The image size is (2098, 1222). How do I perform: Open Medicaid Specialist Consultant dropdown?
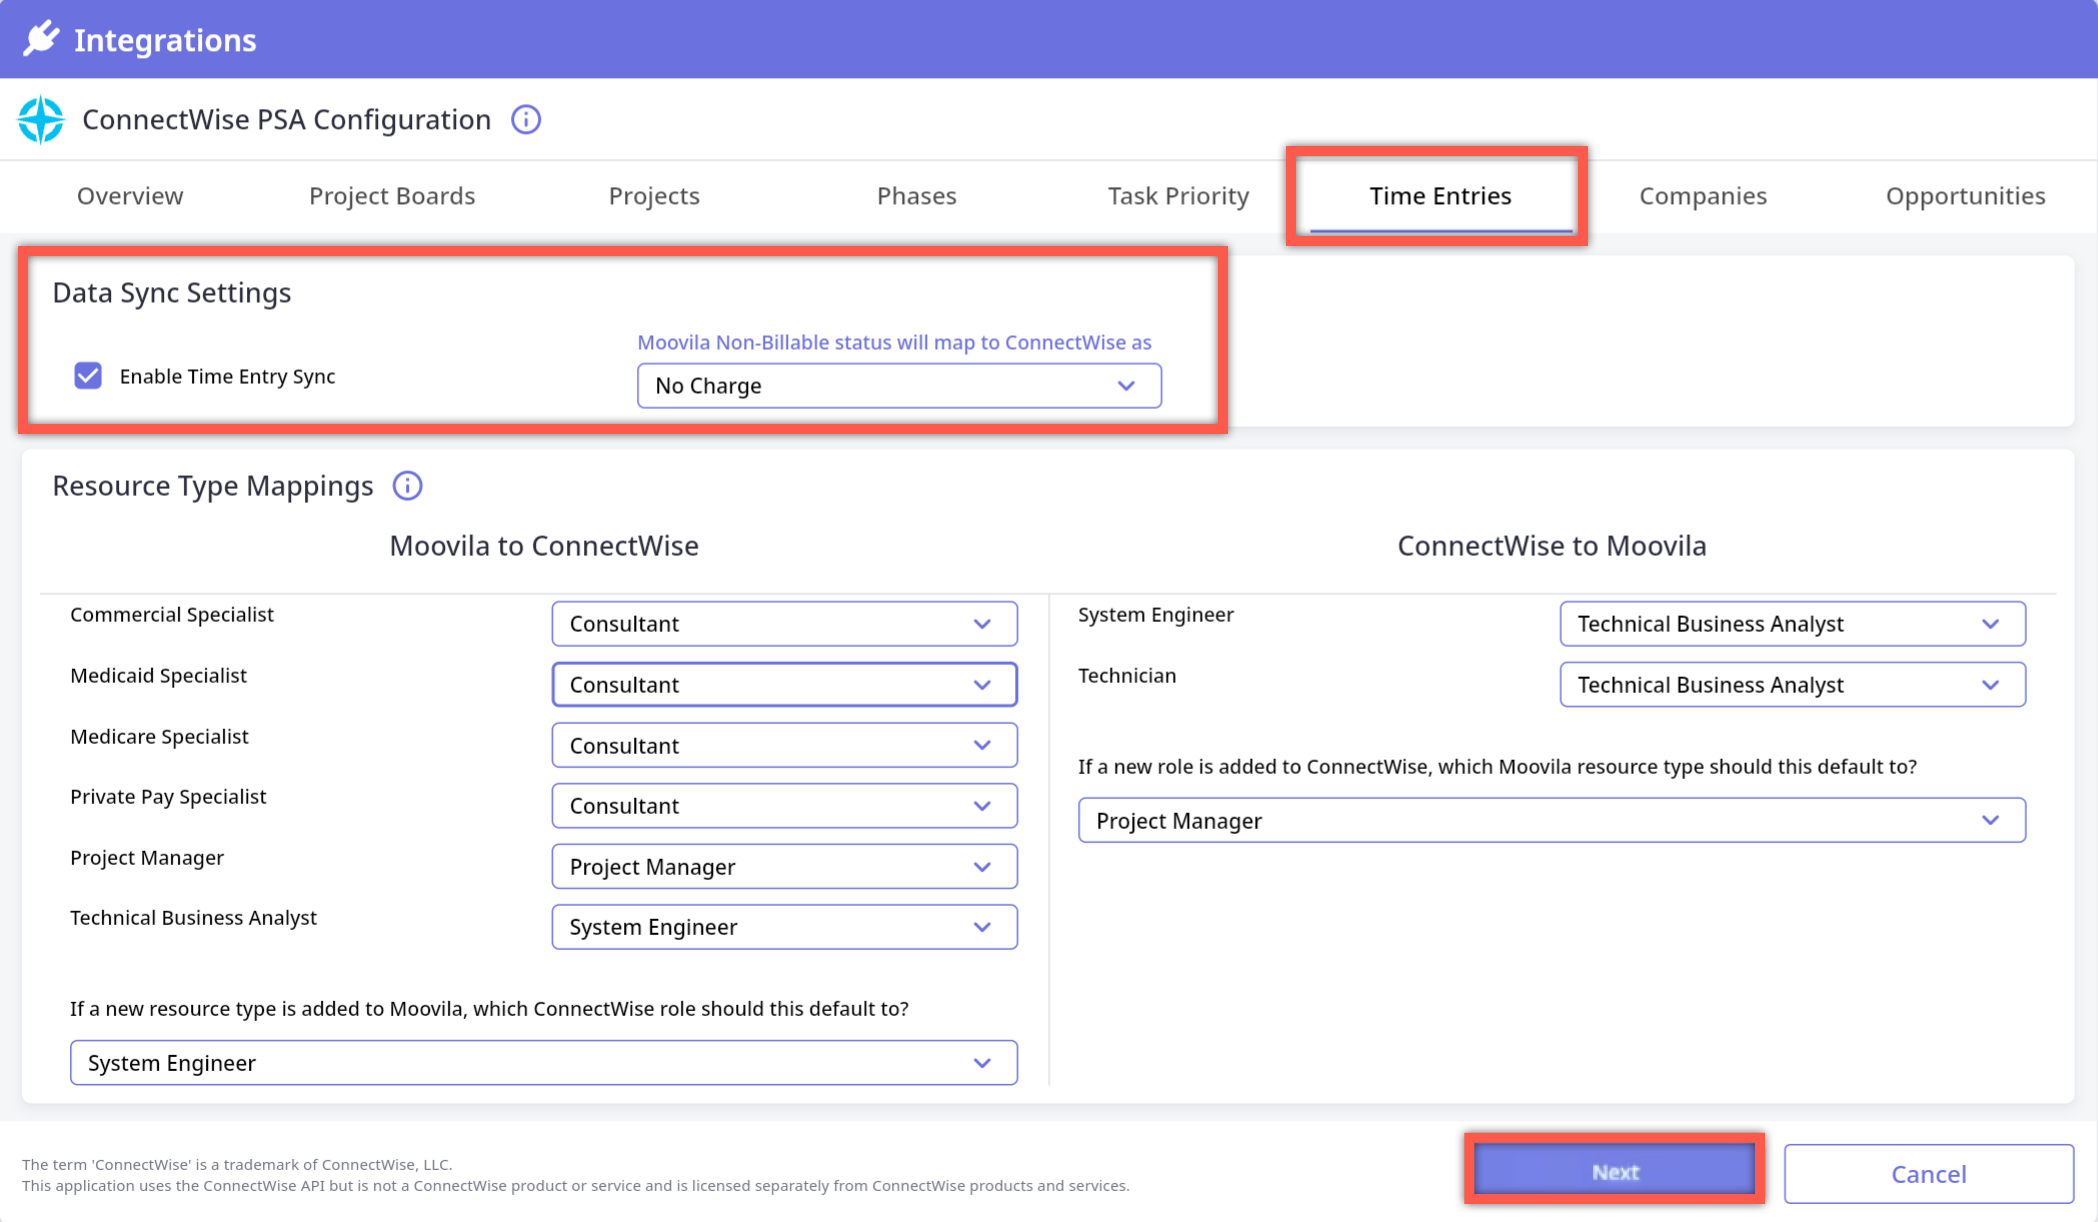click(784, 685)
